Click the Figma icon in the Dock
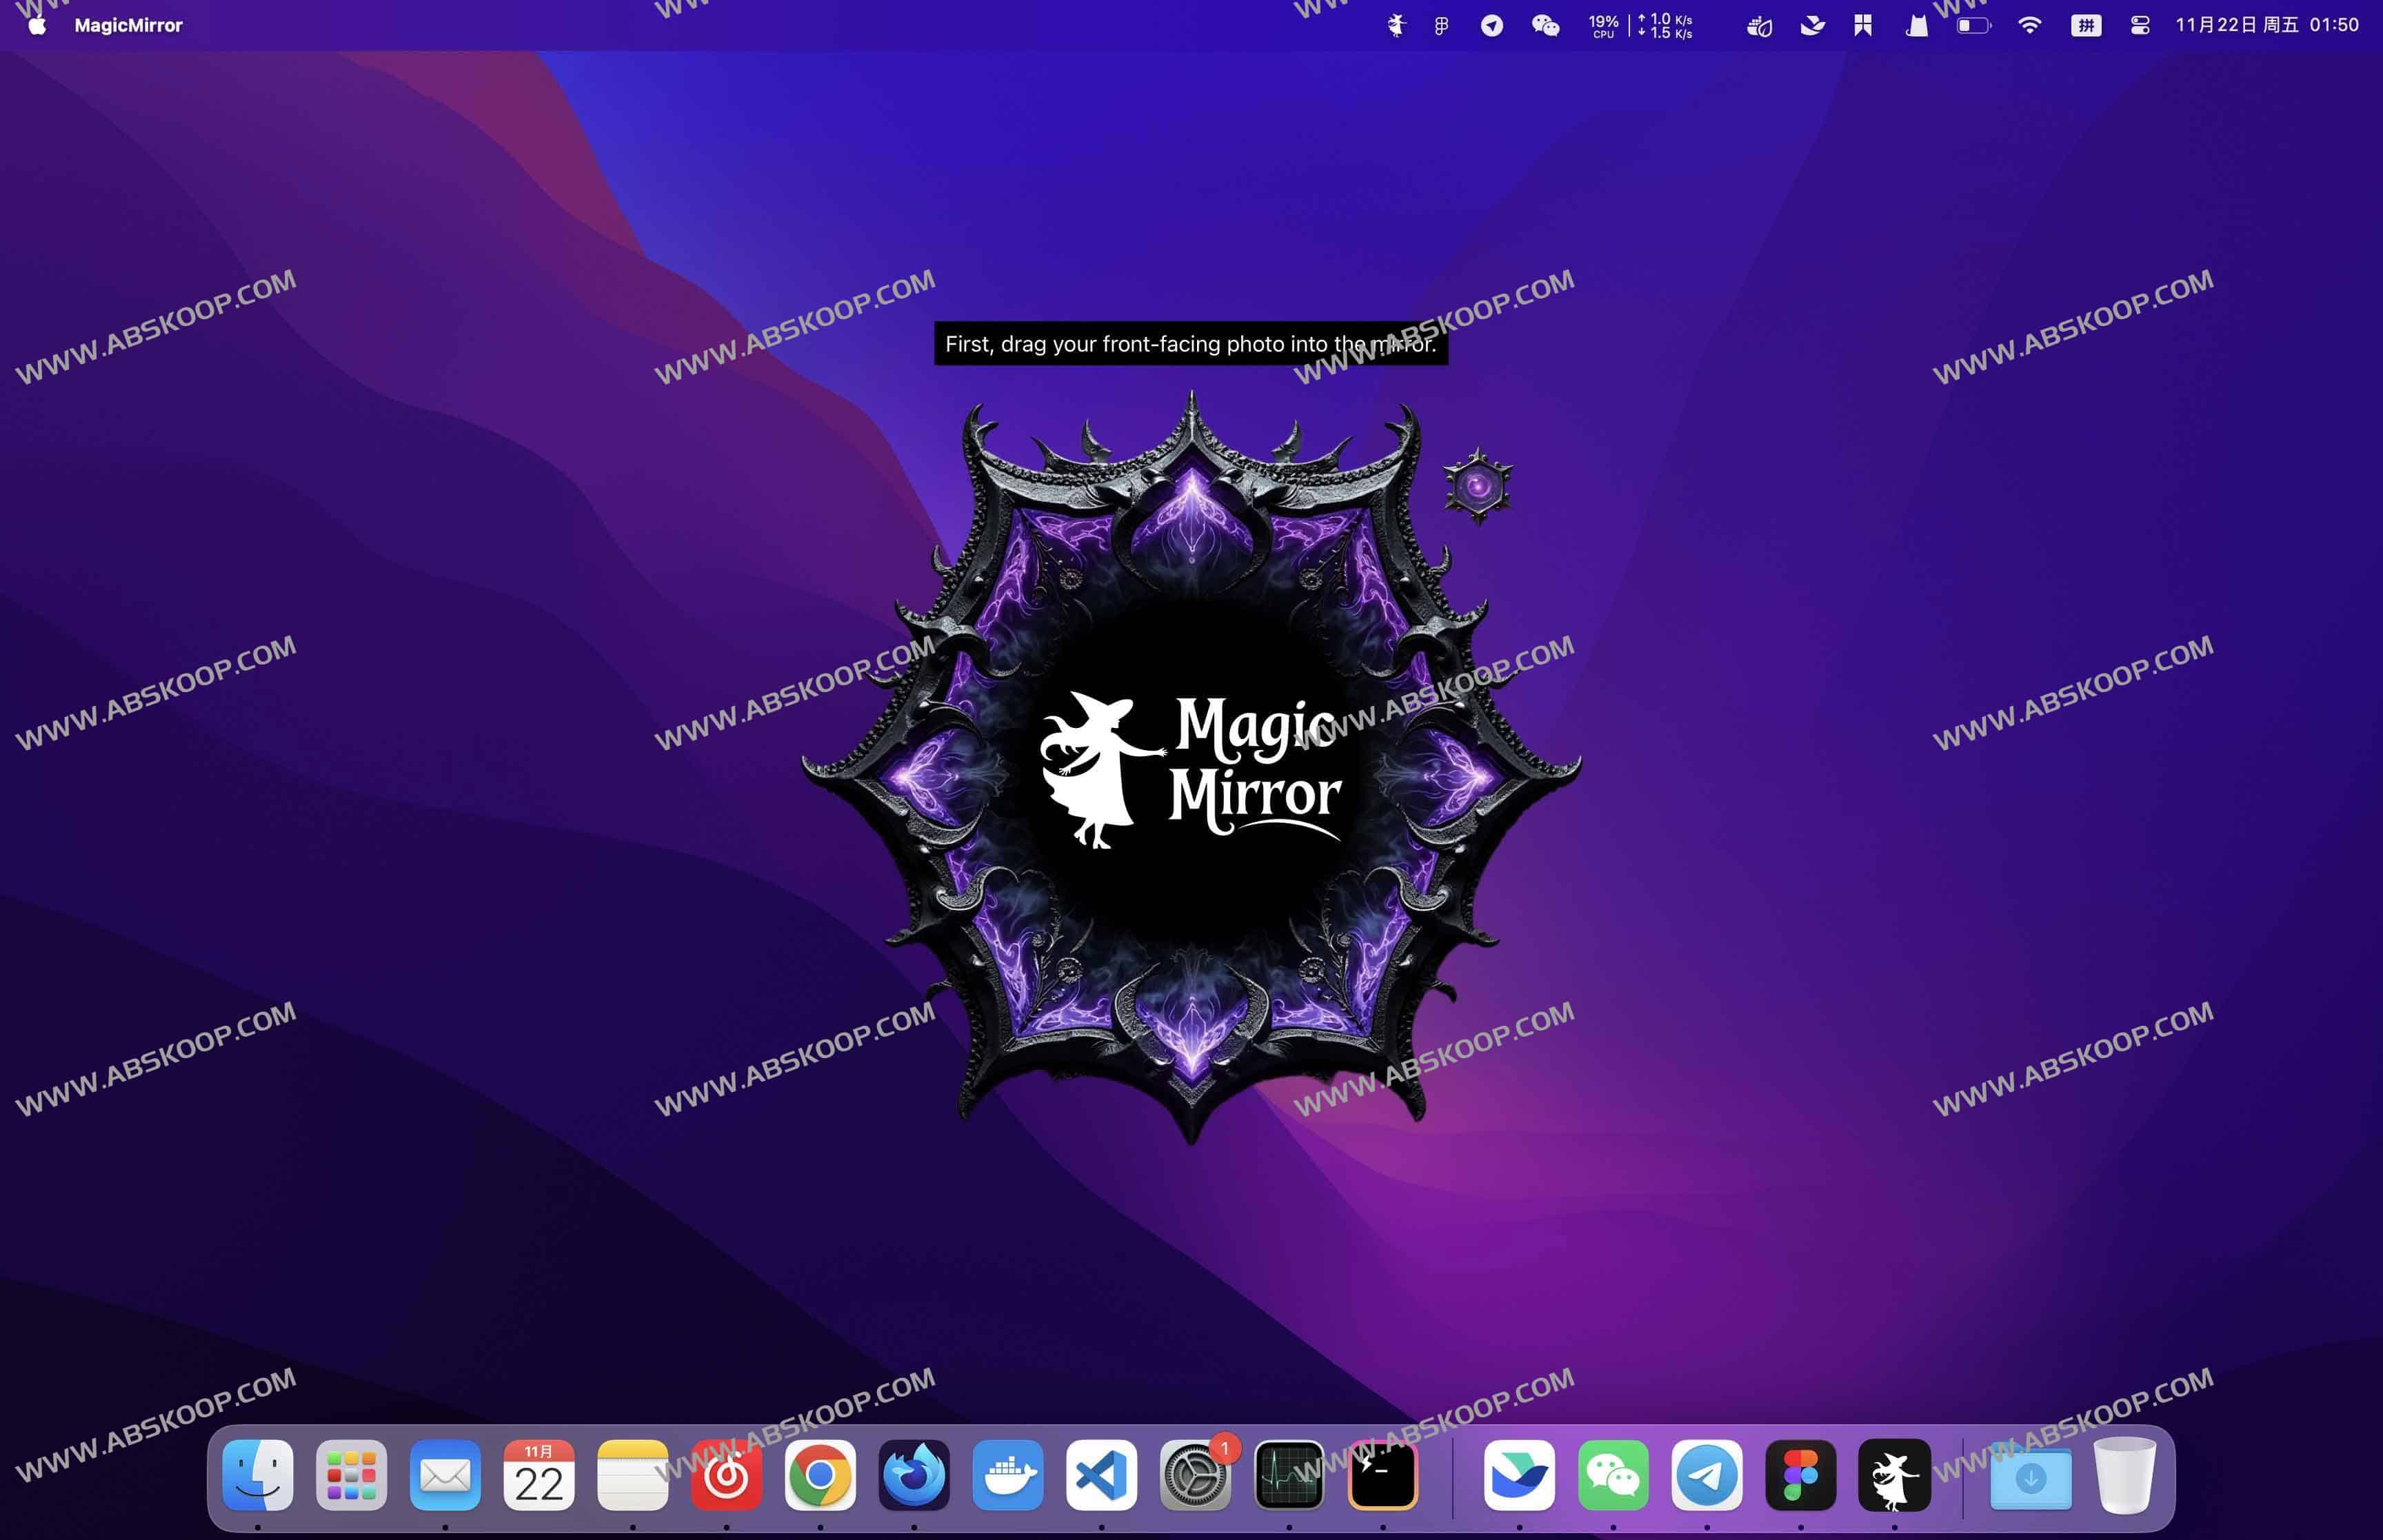This screenshot has width=2383, height=1540. click(1800, 1475)
